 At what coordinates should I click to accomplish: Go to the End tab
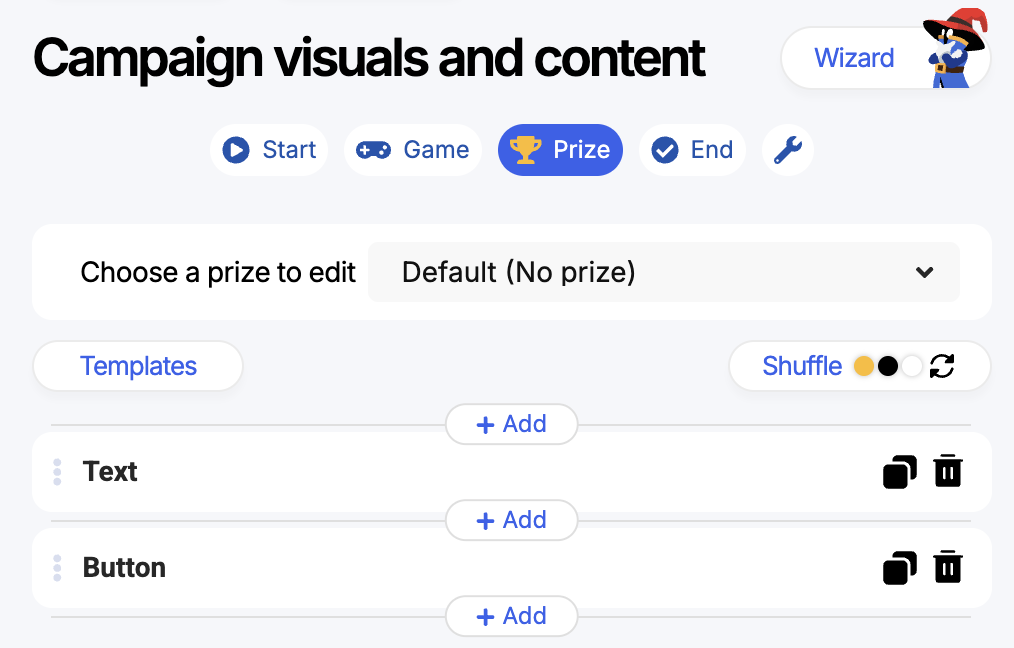coord(692,150)
